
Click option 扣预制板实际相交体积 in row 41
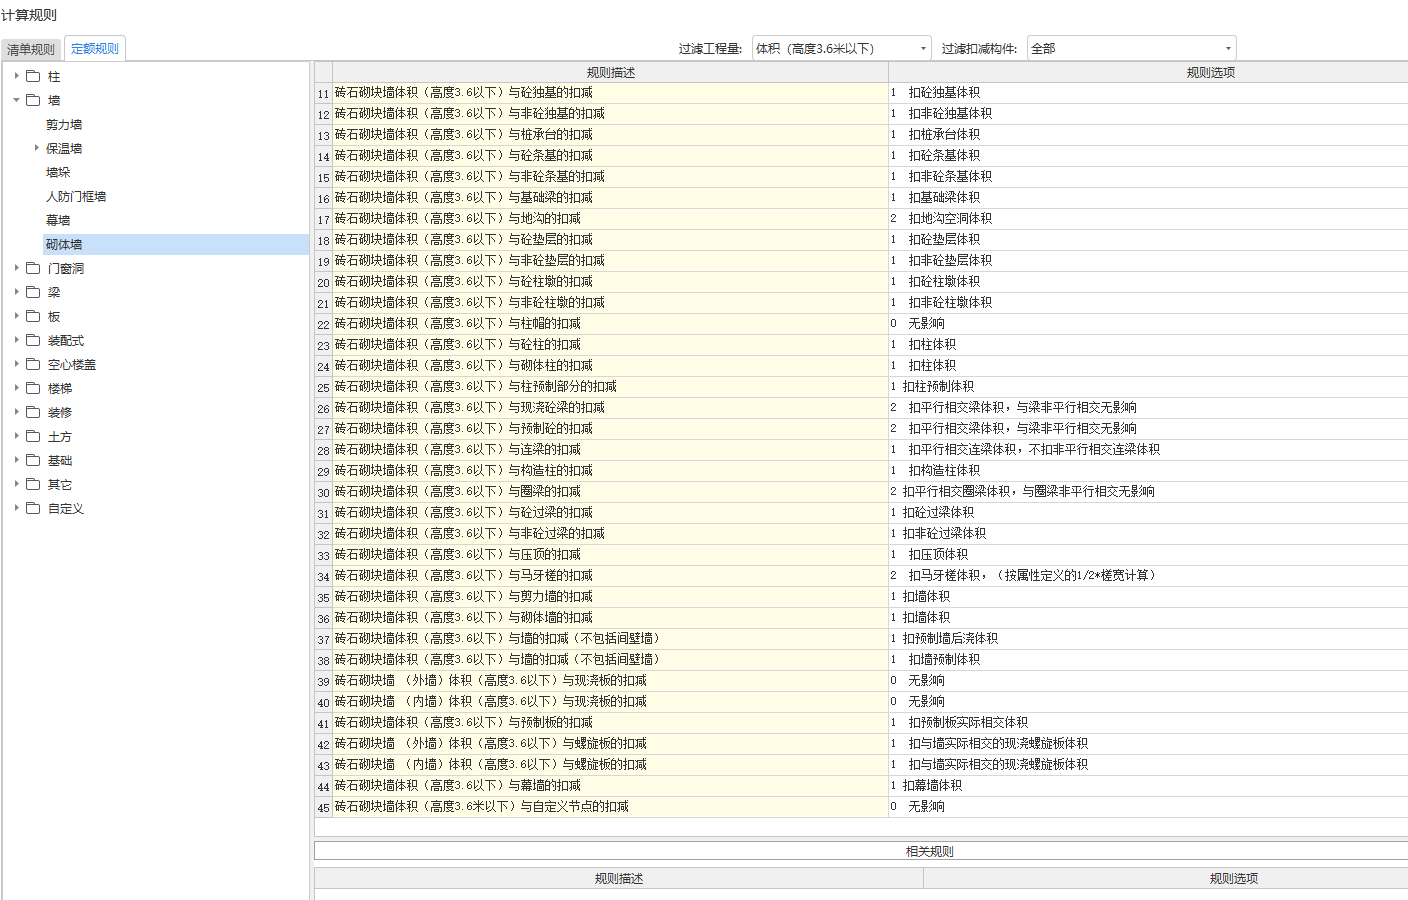[x=968, y=723]
